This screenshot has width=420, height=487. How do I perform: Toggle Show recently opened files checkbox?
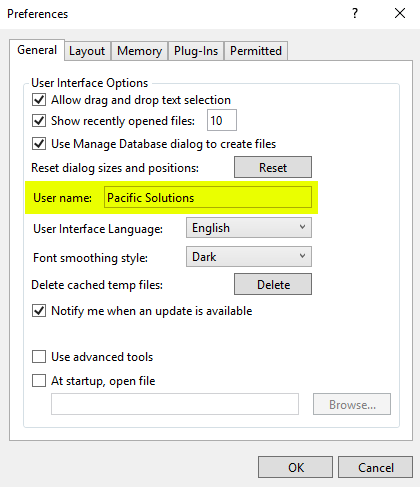tap(39, 121)
